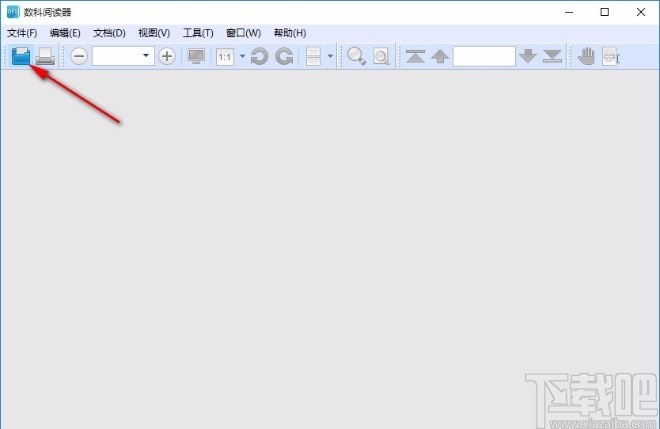The height and width of the screenshot is (429, 660).
Task: Open a file with the blue folder icon
Action: click(x=21, y=56)
